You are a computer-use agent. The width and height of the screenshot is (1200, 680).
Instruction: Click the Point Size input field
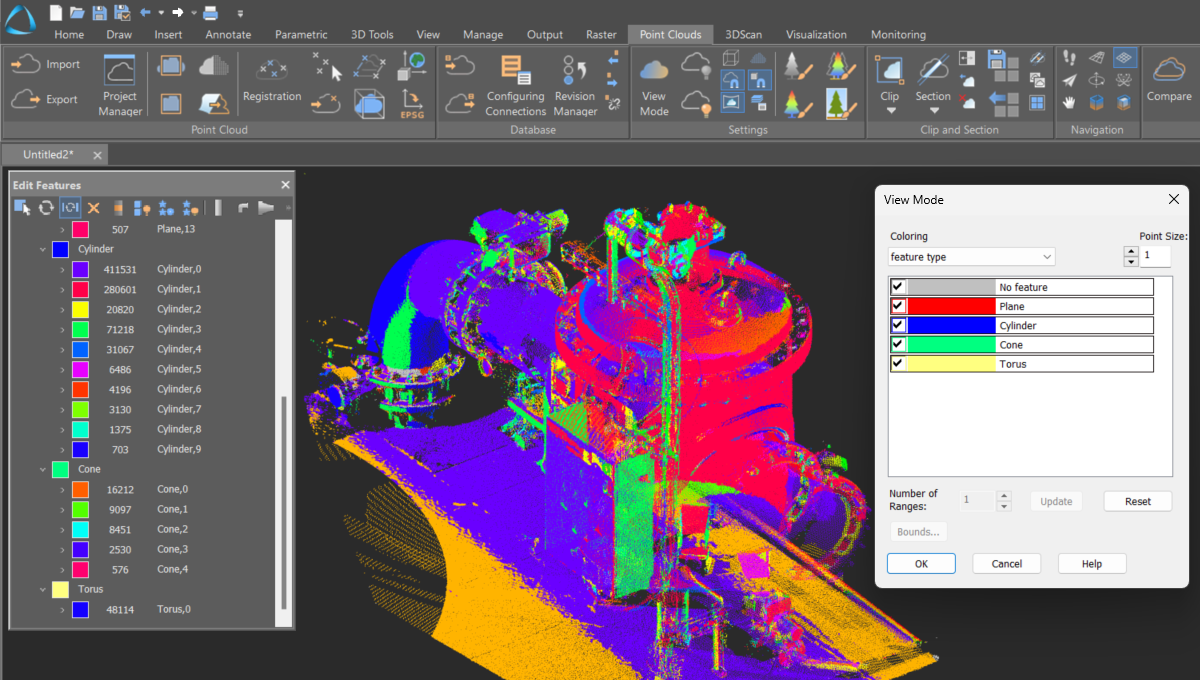1155,256
